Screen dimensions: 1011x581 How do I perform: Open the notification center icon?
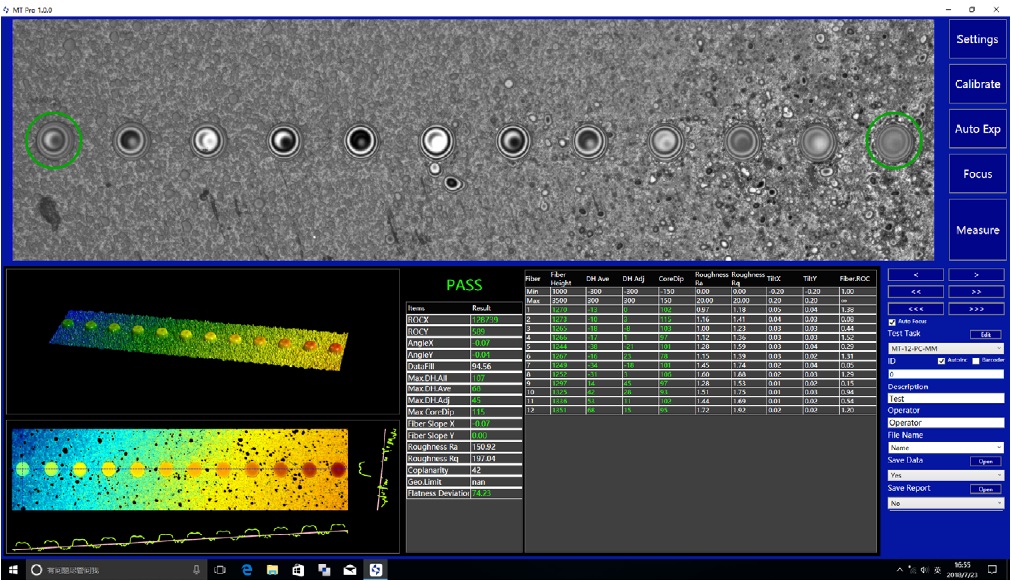click(x=994, y=570)
